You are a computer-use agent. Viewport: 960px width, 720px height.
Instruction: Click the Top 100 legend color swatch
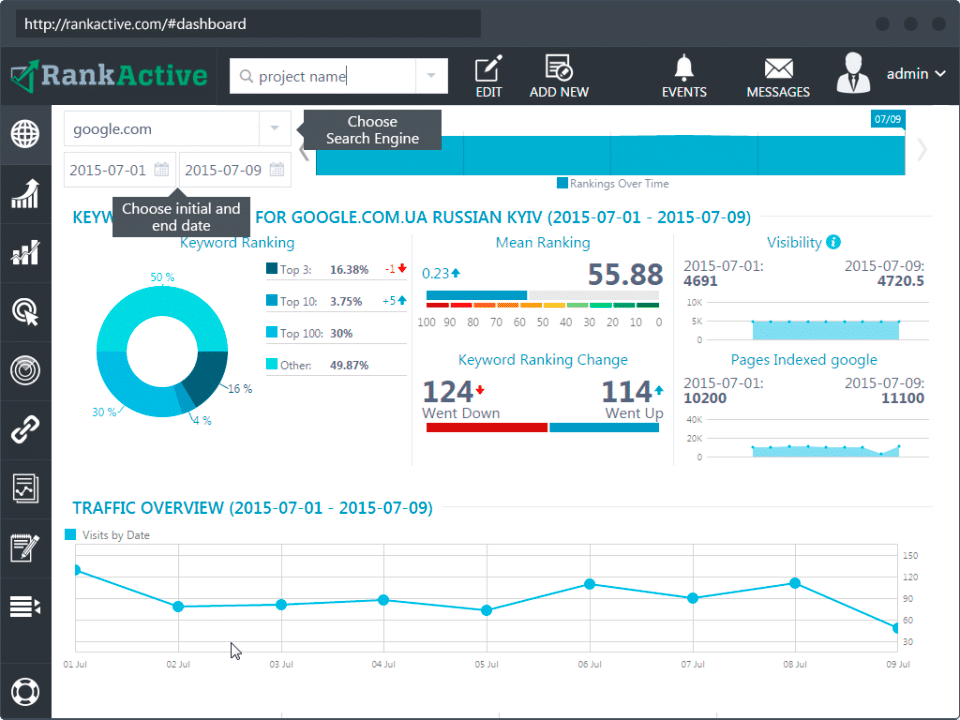pos(272,332)
